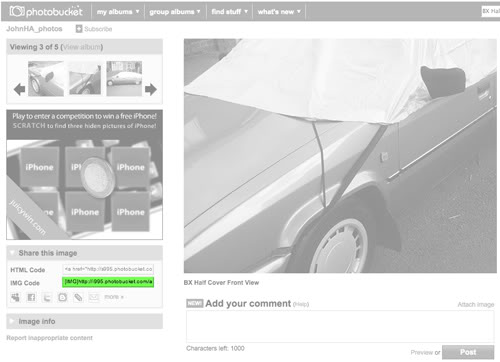Image resolution: width=500 pixels, height=362 pixels.
Task: Select first thumbnail of car rear
Action: [x=46, y=79]
